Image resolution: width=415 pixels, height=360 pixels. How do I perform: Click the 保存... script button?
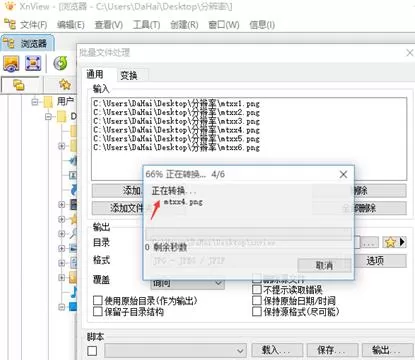coord(332,350)
